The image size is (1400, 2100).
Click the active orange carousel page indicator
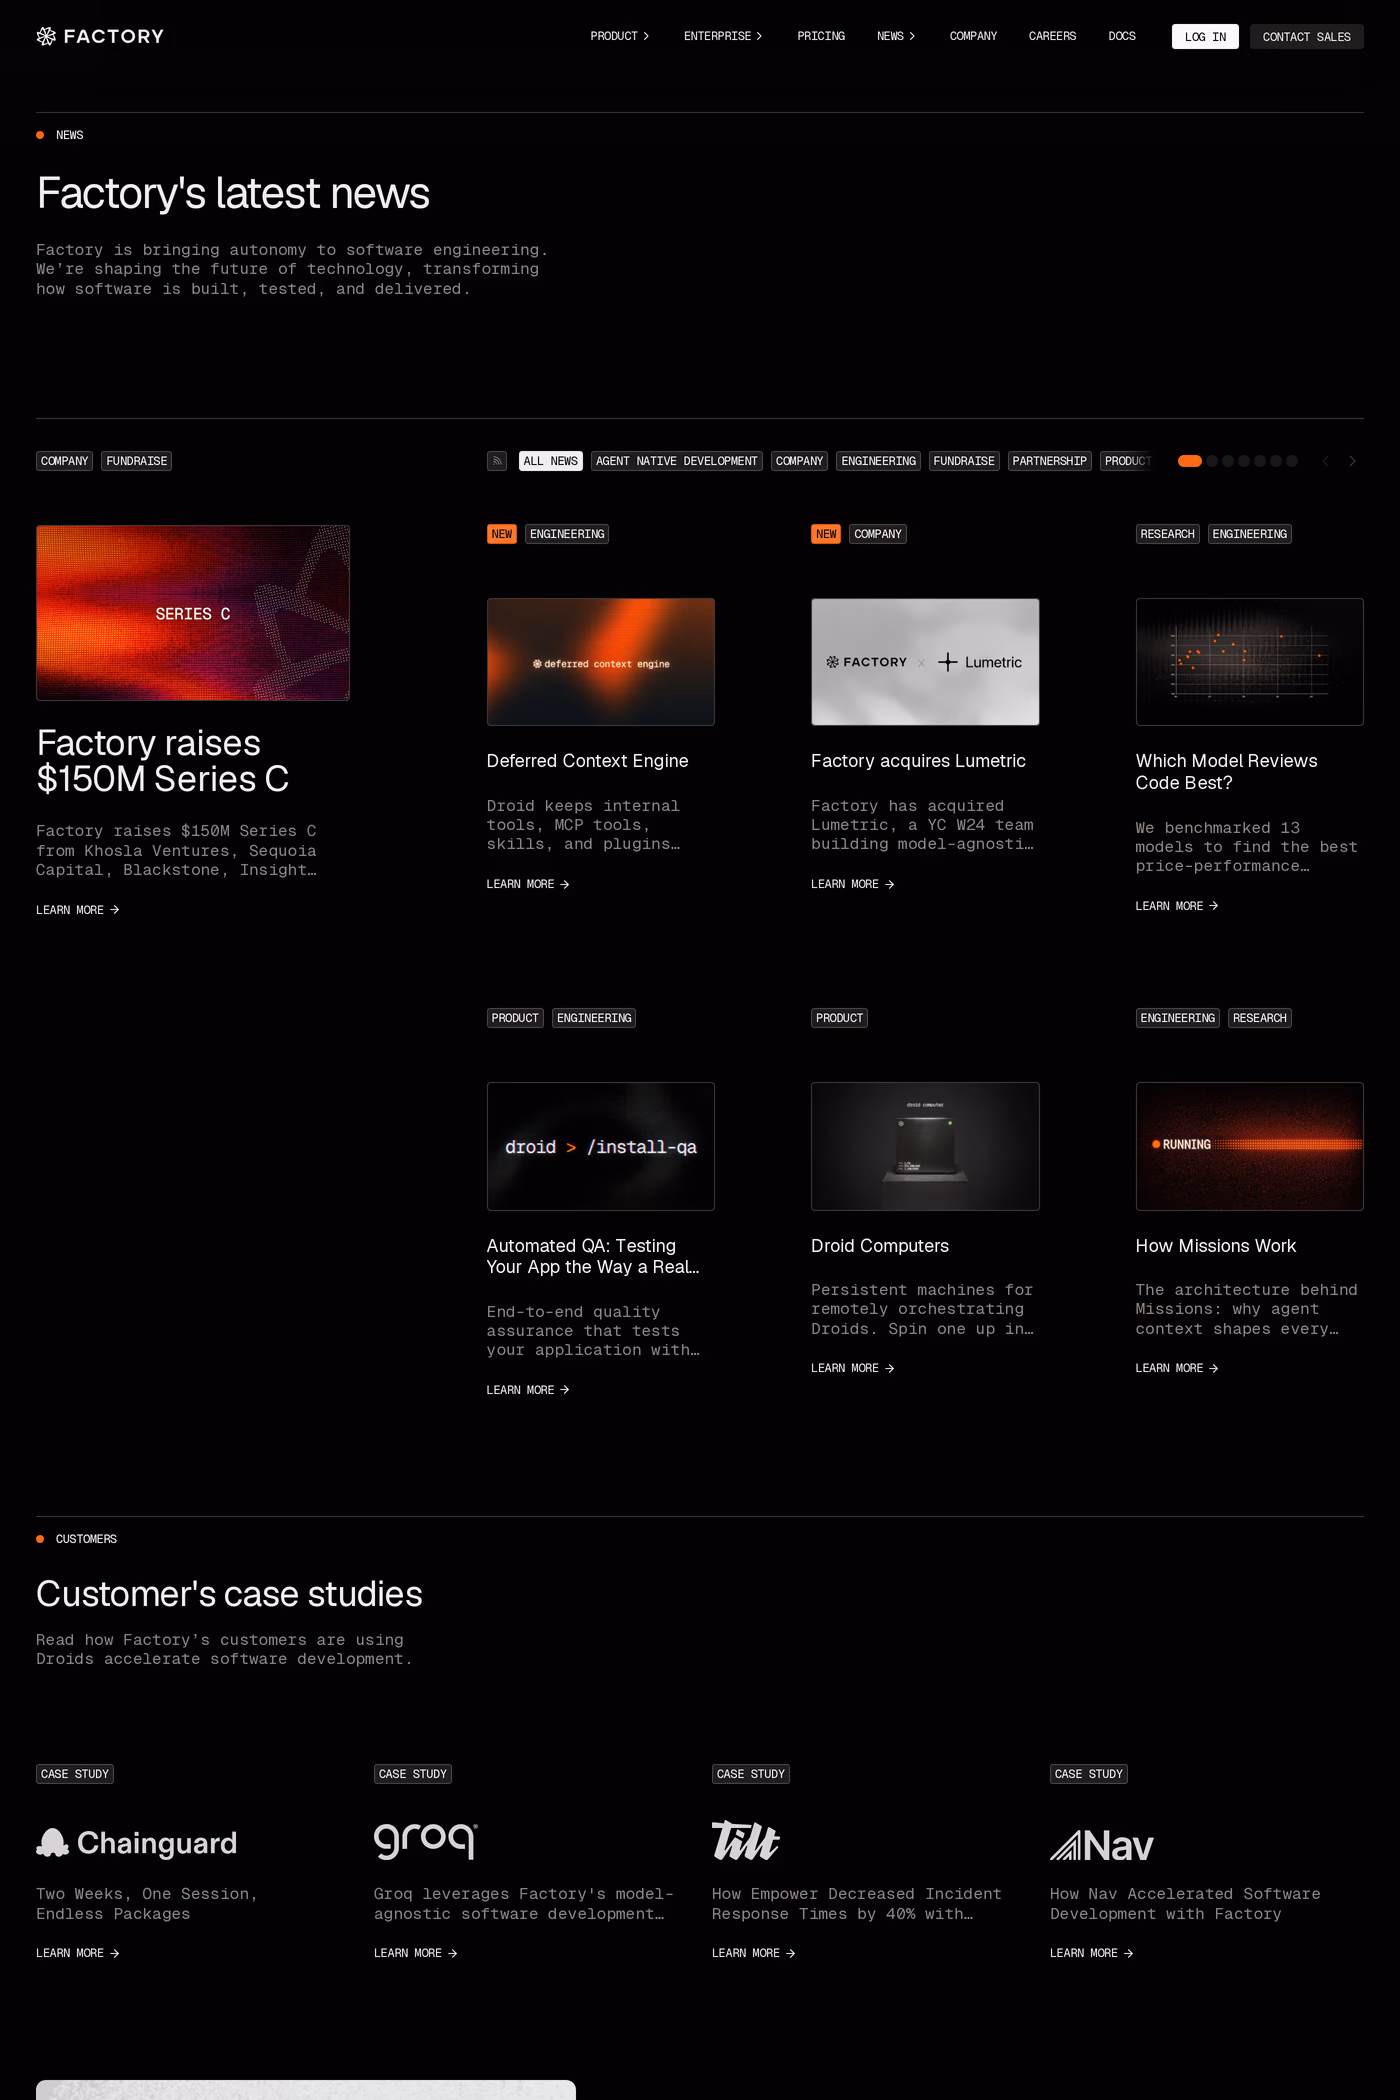click(1190, 461)
